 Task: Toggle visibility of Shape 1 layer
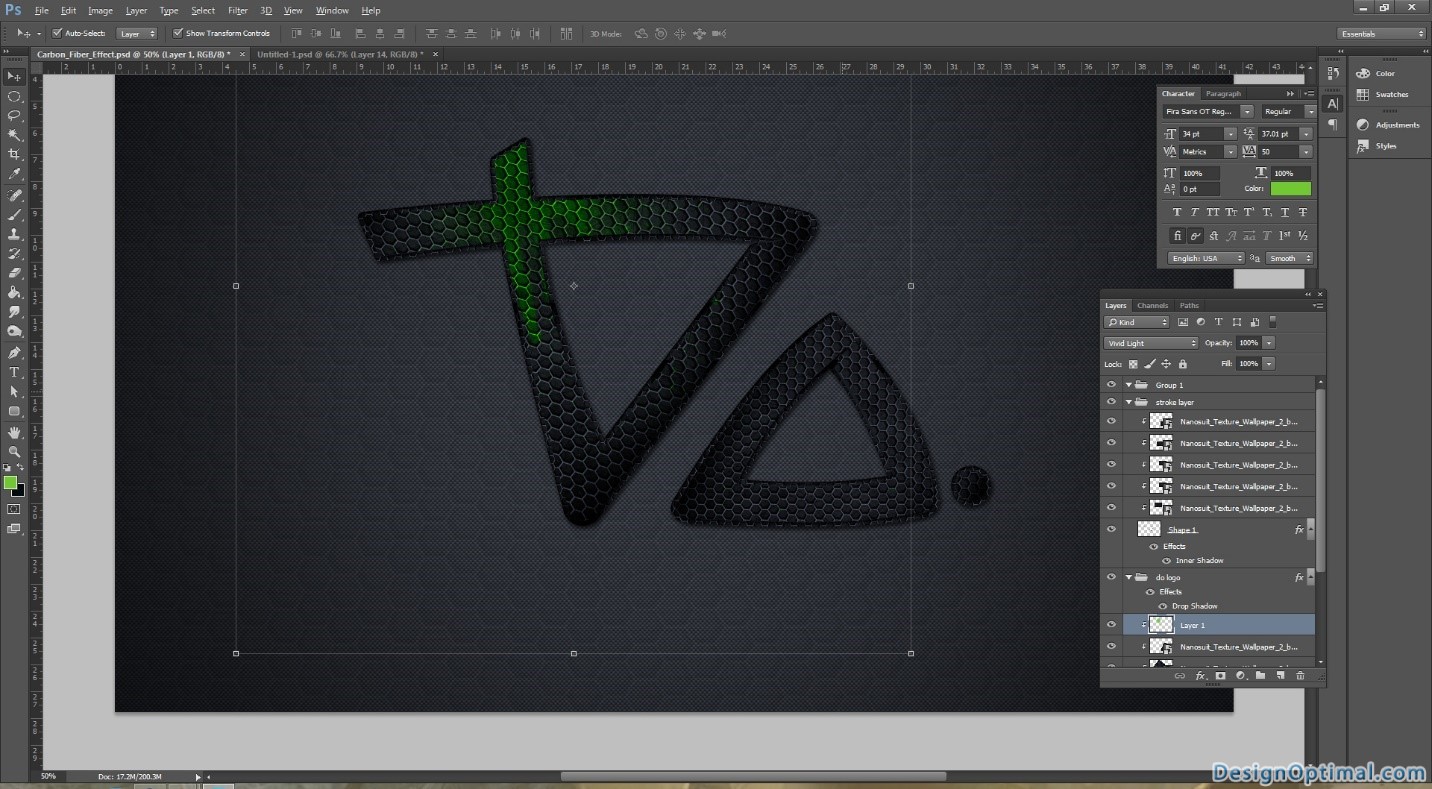coord(1110,530)
